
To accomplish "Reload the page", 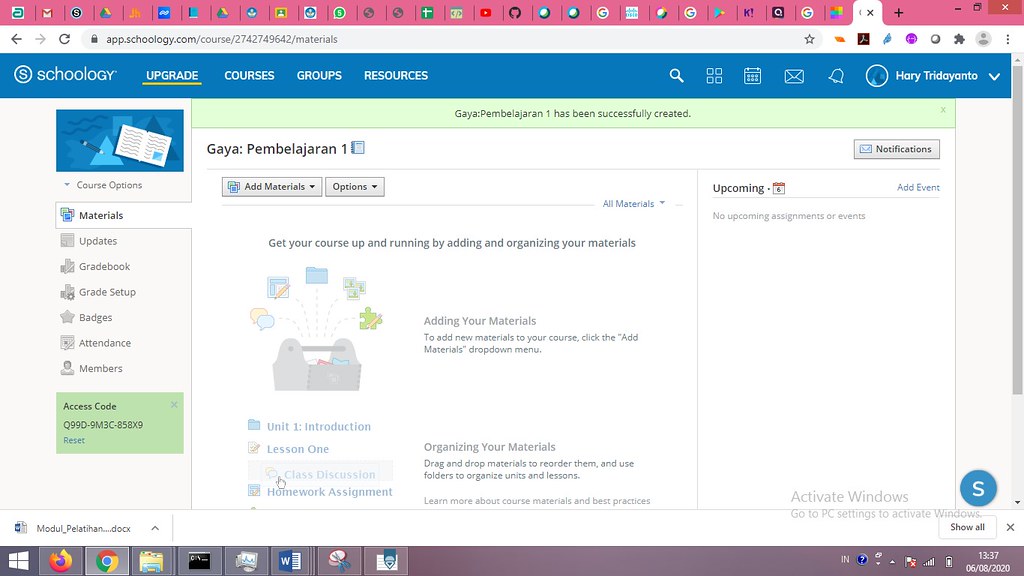I will tap(65, 39).
